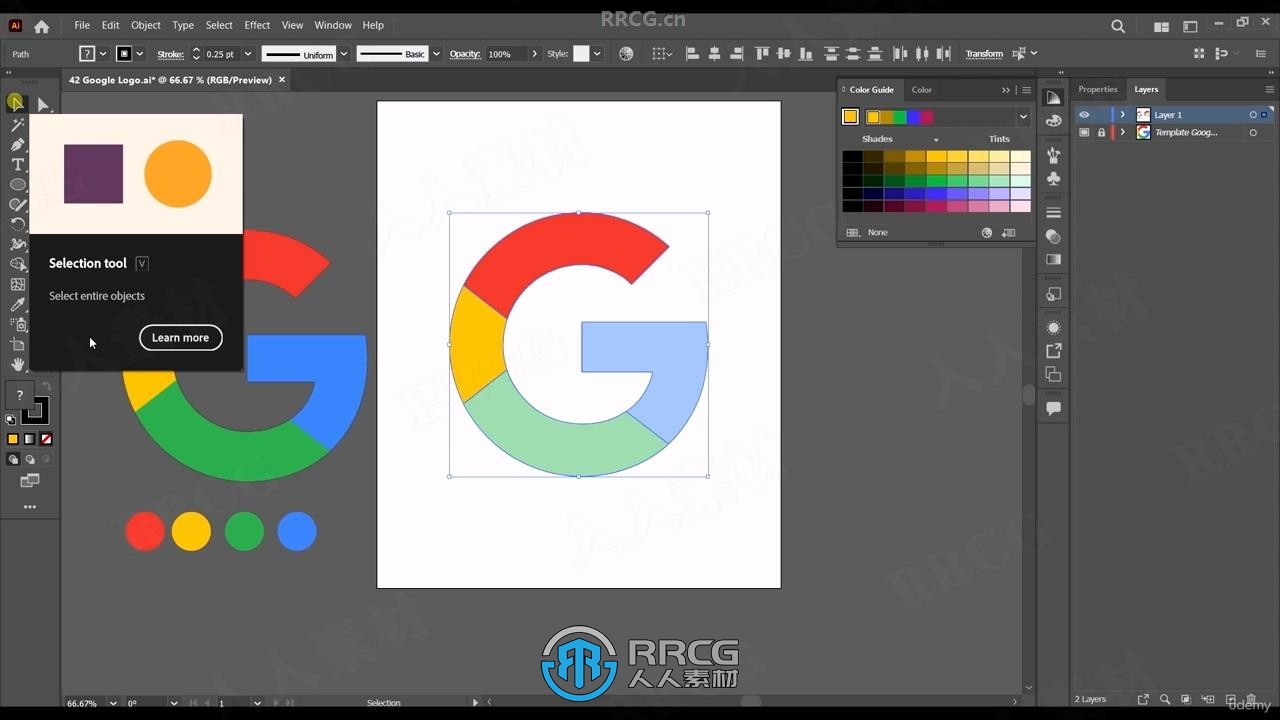The width and height of the screenshot is (1280, 720).
Task: Select the Direct Selection tool
Action: (43, 103)
